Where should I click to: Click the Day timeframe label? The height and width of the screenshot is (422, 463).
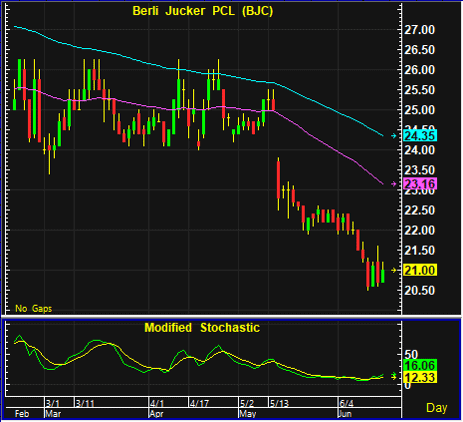[x=437, y=408]
